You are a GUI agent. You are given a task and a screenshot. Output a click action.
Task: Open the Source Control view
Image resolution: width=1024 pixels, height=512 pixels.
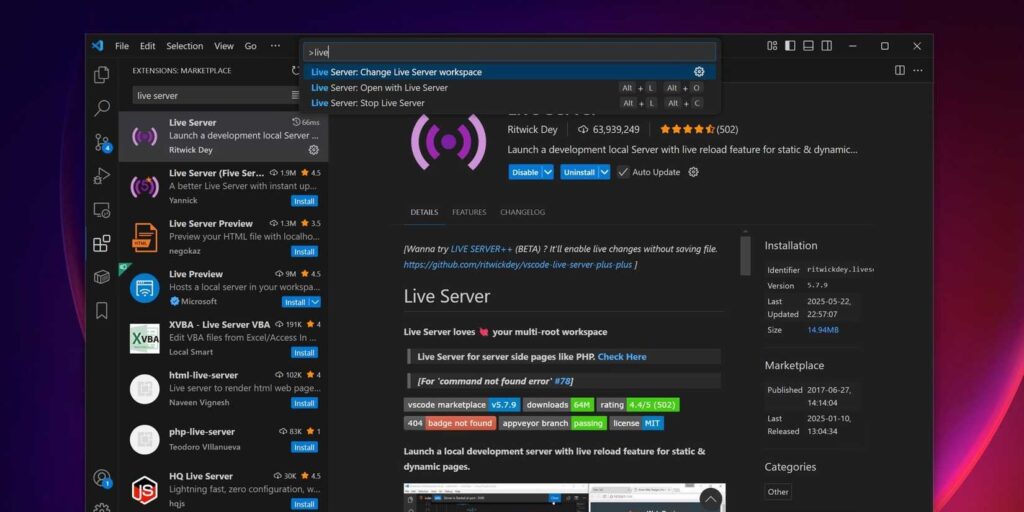[x=102, y=142]
